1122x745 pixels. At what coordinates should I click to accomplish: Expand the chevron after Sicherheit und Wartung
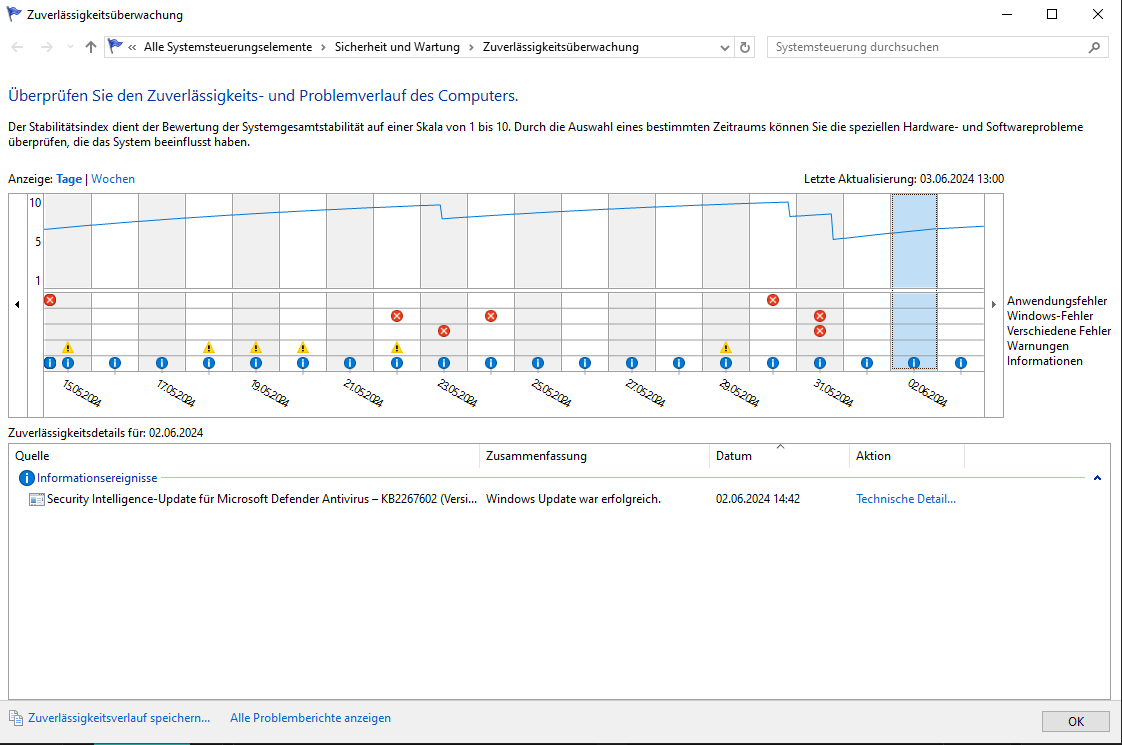click(472, 47)
